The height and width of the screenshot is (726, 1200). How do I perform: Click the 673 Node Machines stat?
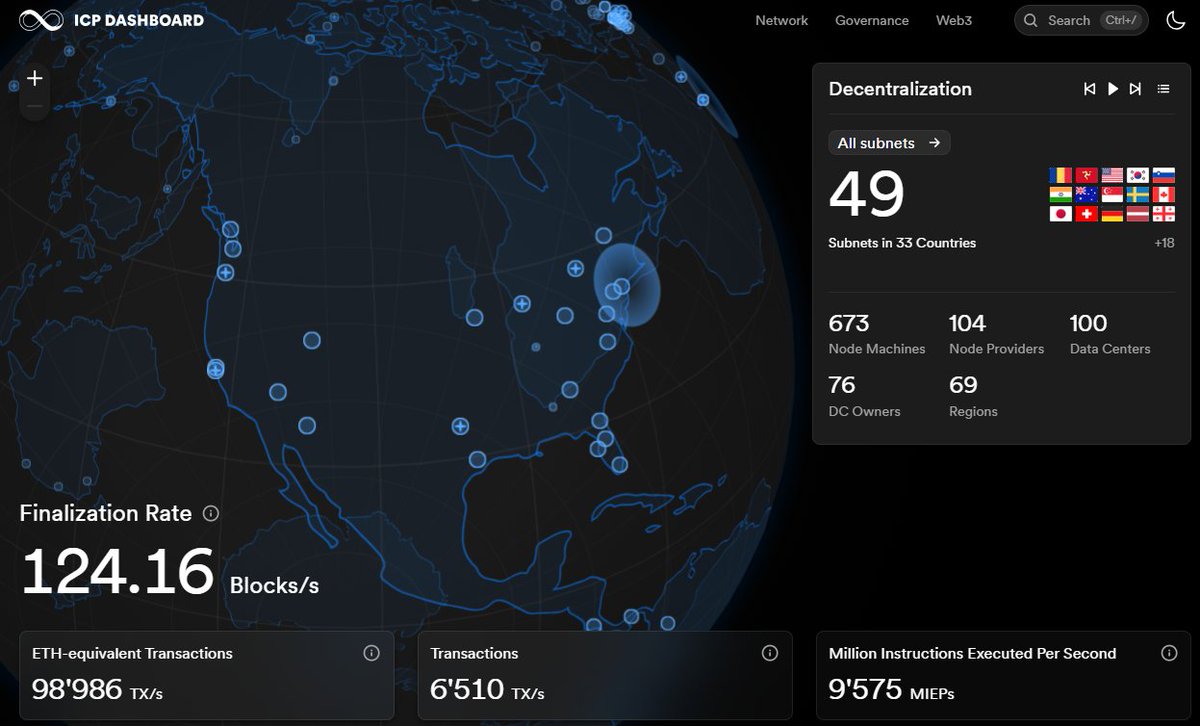877,335
